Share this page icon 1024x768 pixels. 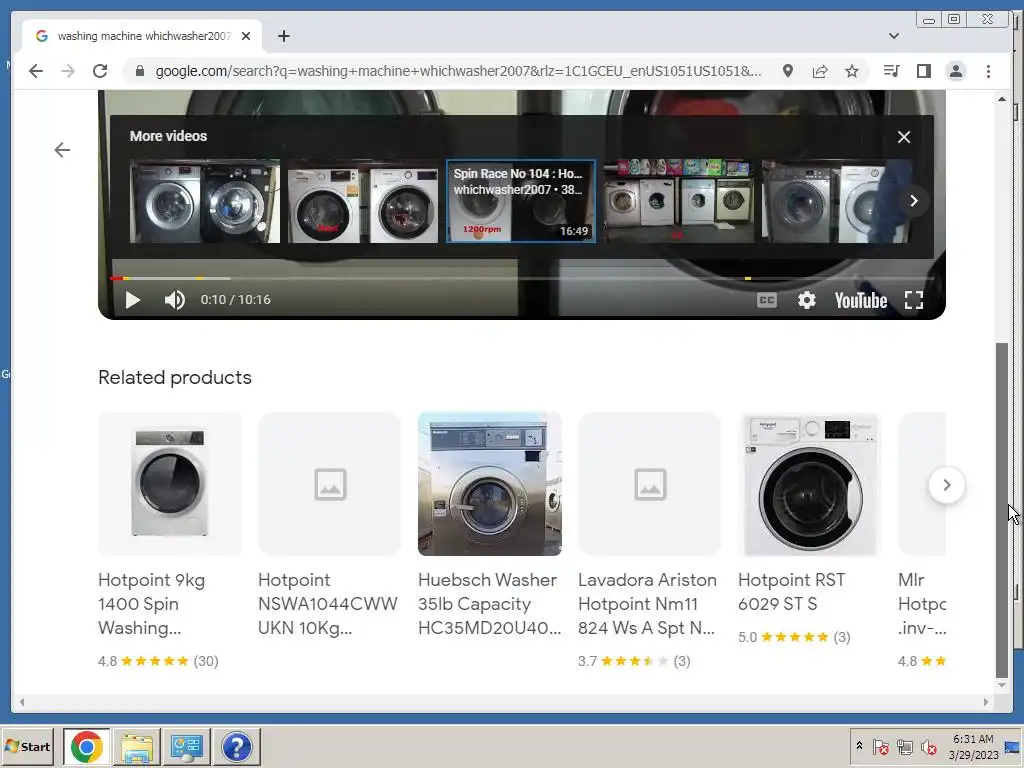tap(820, 71)
